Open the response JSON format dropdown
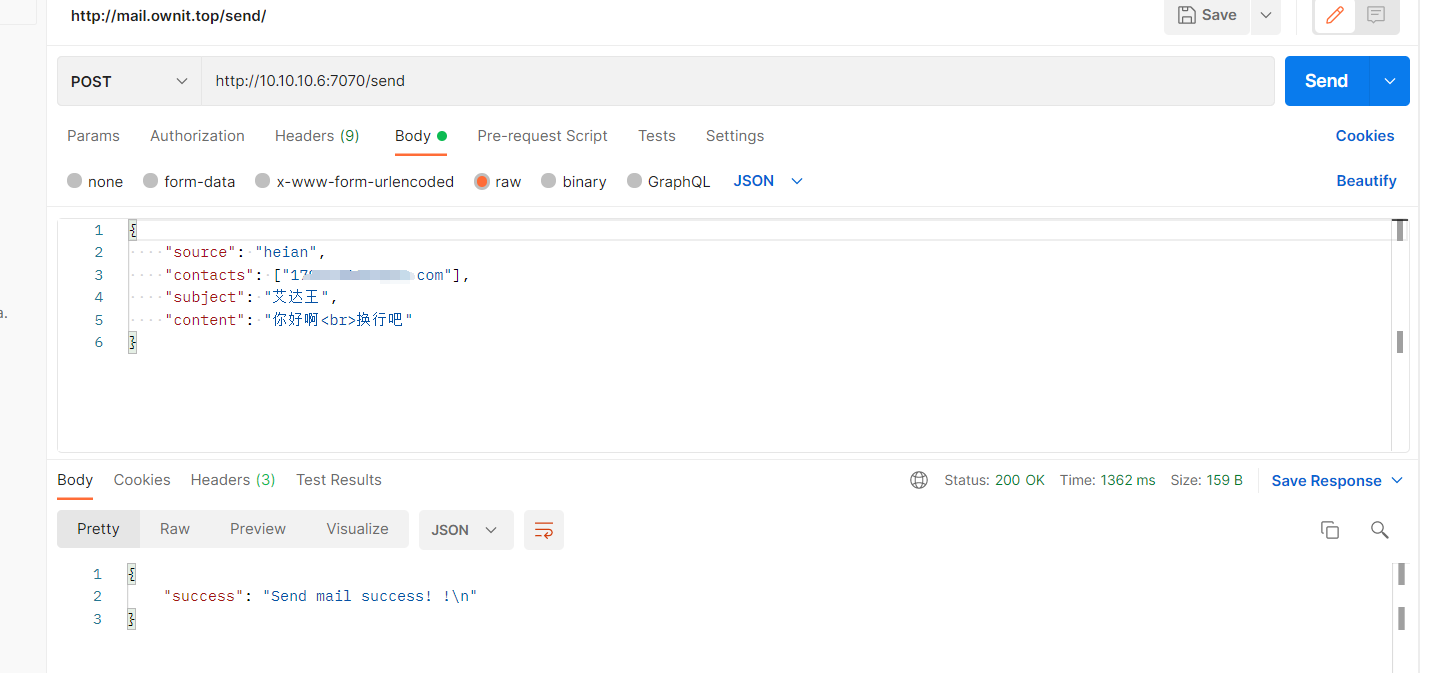This screenshot has width=1436, height=673. 466,530
